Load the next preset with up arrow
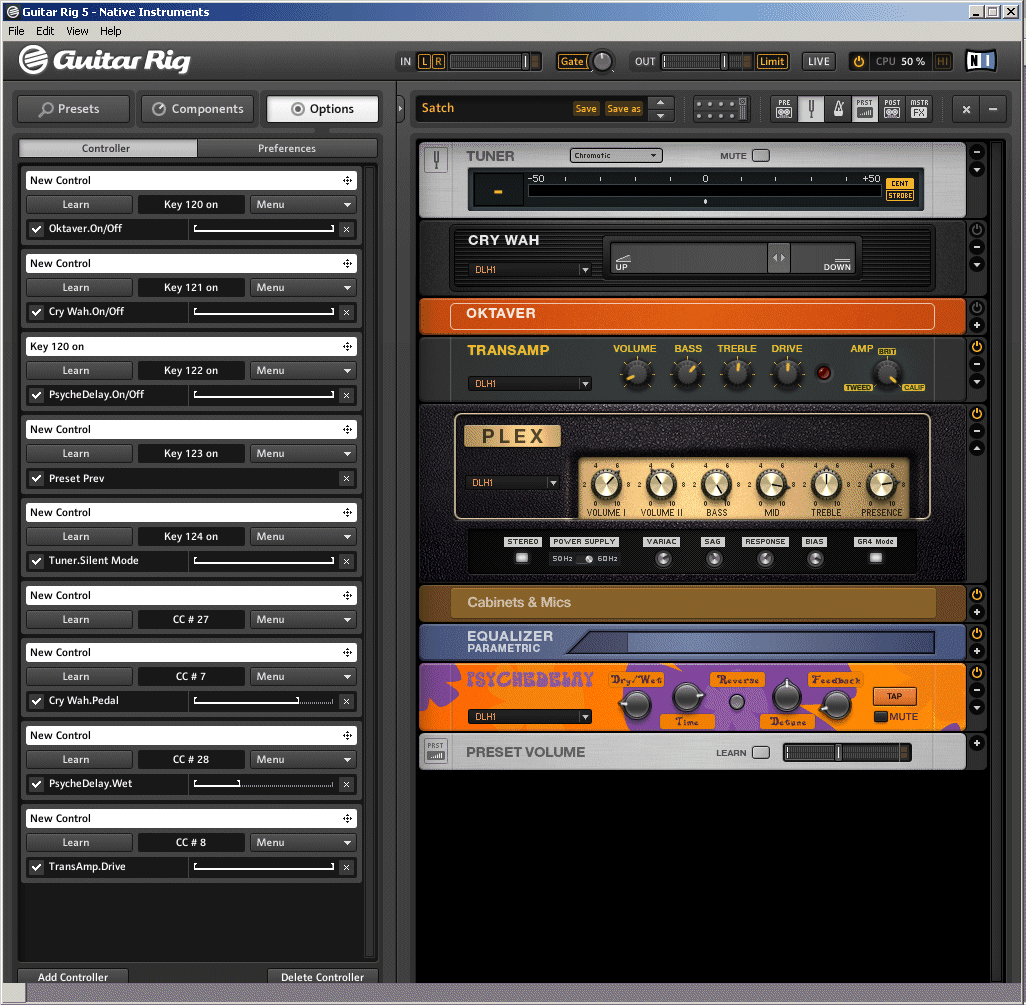The image size is (1026, 1005). (661, 103)
